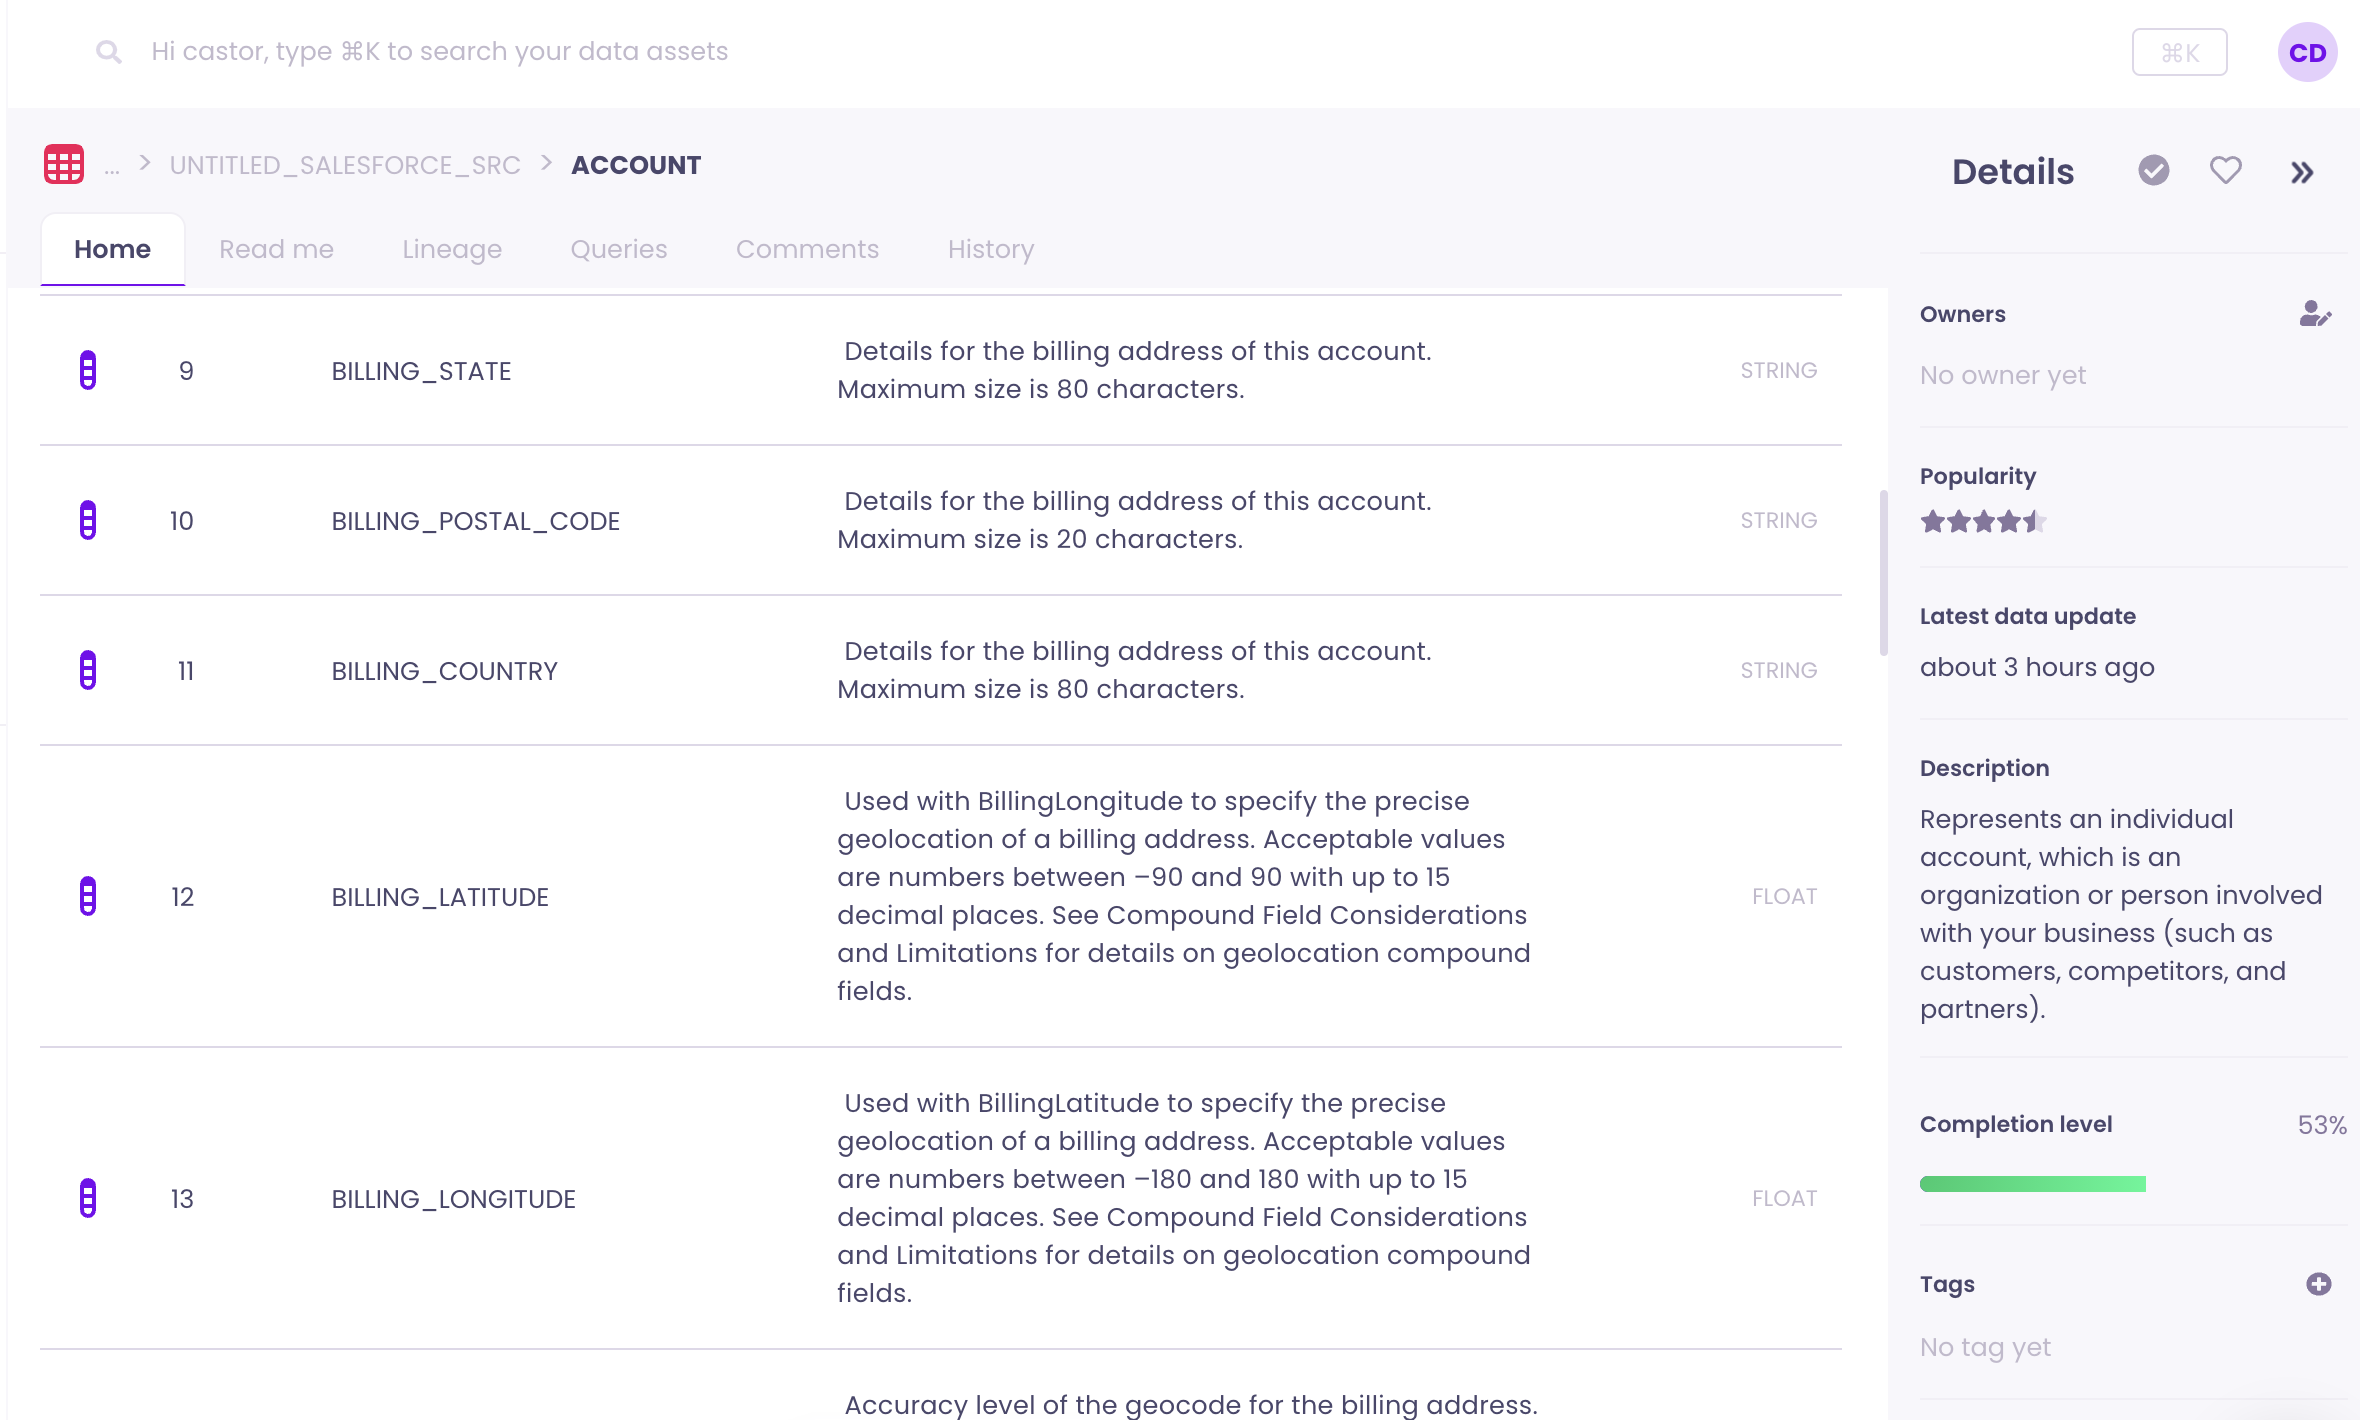Open UNTITLED_SALESFORCE_SRC from the breadcrumb
The width and height of the screenshot is (2360, 1420).
[345, 164]
